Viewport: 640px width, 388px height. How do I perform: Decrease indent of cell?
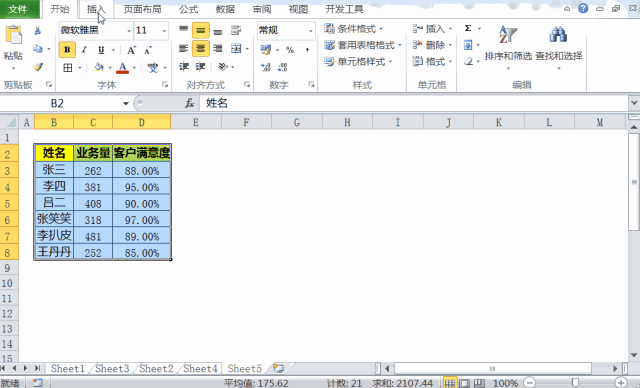tap(184, 67)
